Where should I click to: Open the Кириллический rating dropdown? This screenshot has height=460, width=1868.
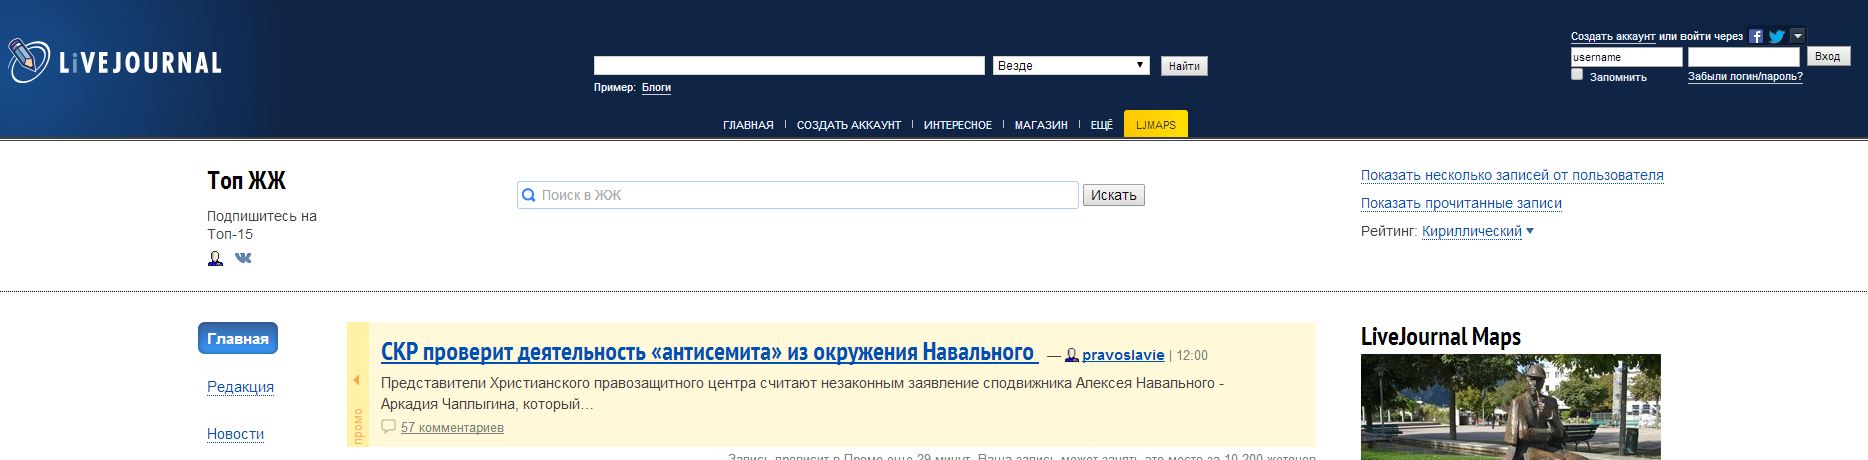click(1477, 231)
